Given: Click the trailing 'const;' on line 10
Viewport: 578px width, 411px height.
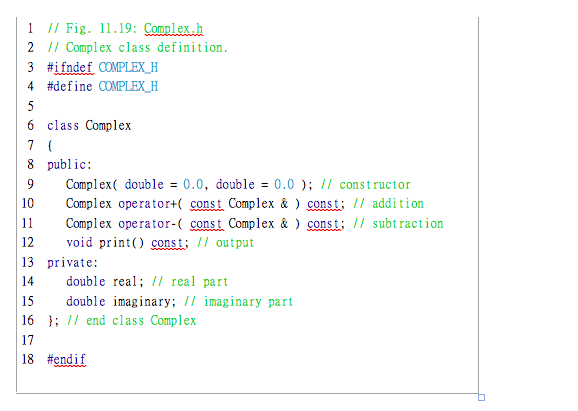Looking at the screenshot, I should click(326, 204).
